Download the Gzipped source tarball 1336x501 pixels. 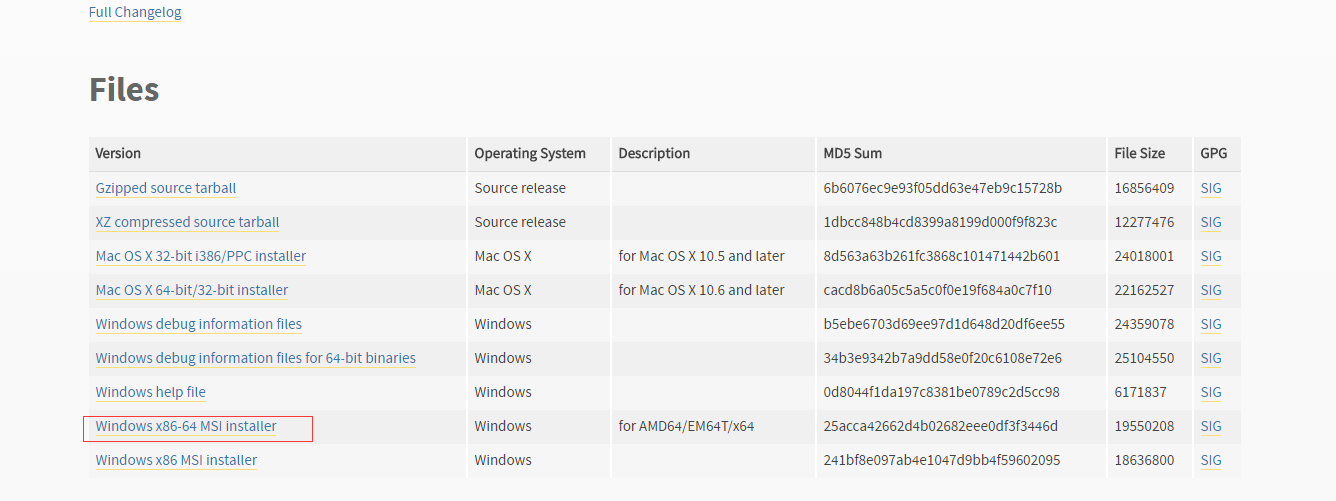tap(166, 188)
